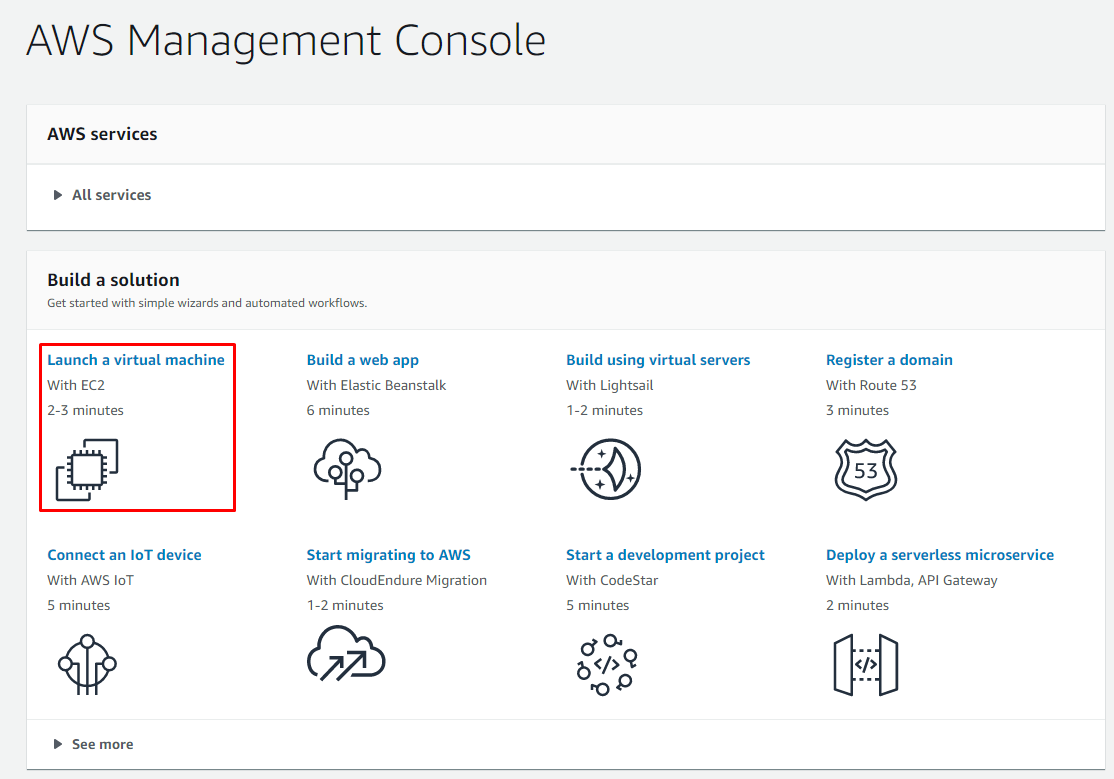Click the 'Get started with simple wizards' description
Image resolution: width=1114 pixels, height=779 pixels.
point(207,303)
